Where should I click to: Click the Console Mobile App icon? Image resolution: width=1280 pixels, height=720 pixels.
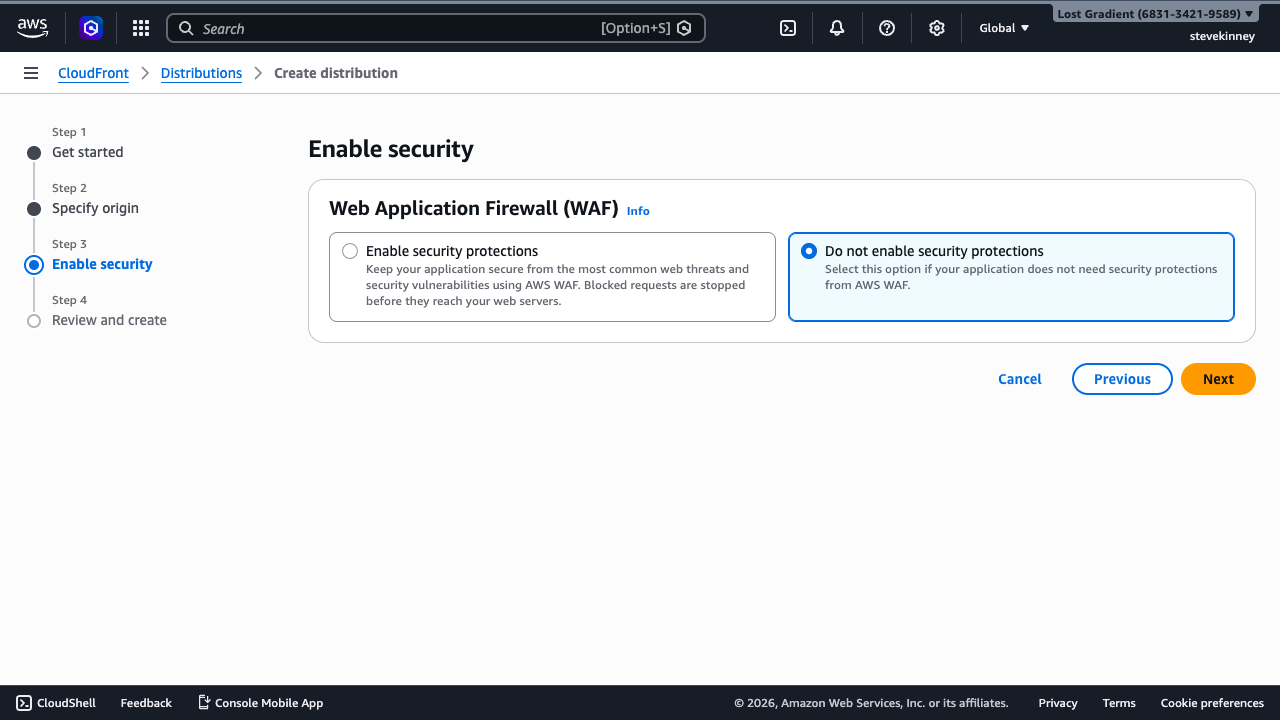[204, 703]
